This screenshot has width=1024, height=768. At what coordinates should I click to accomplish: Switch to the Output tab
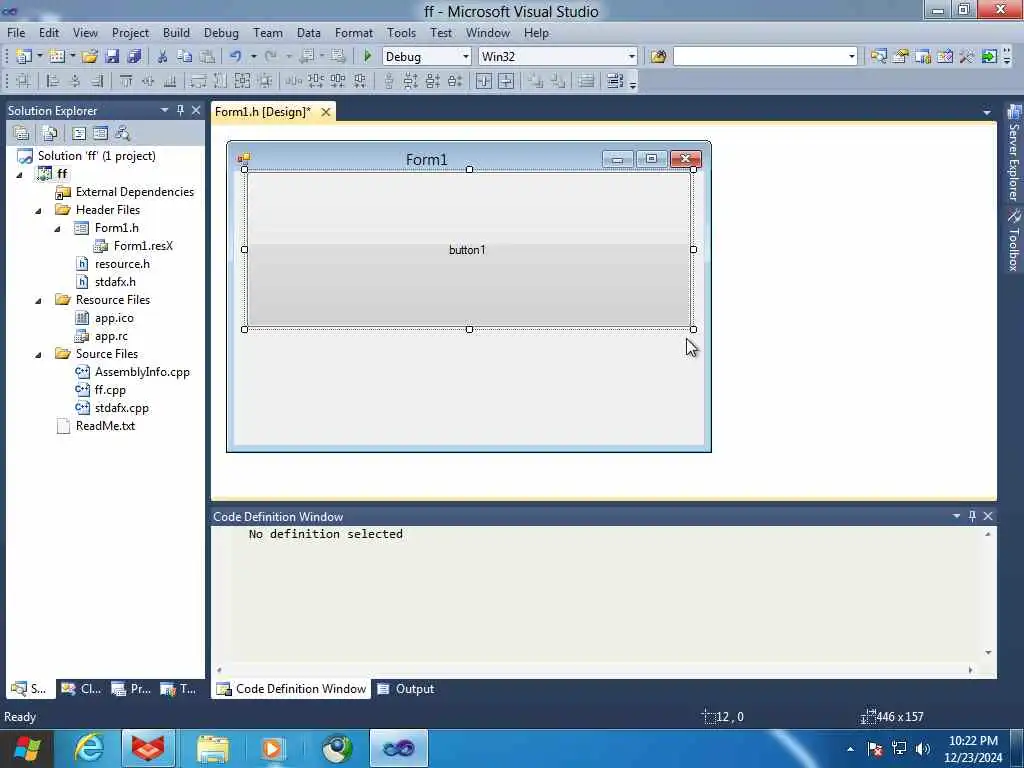click(x=406, y=689)
